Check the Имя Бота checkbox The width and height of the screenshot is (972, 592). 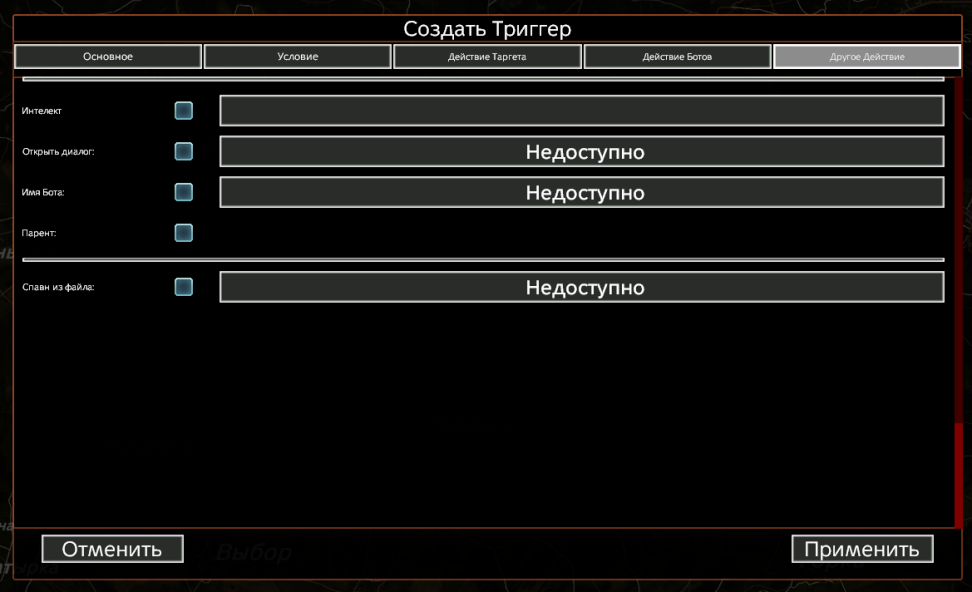184,192
